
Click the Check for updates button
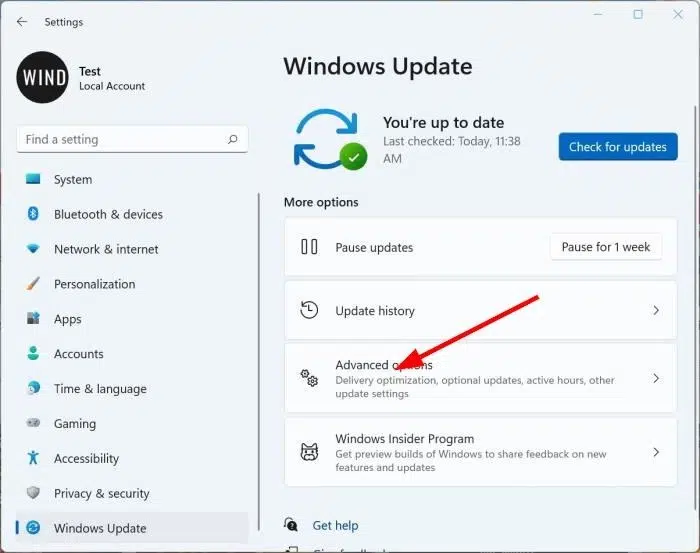pos(618,146)
